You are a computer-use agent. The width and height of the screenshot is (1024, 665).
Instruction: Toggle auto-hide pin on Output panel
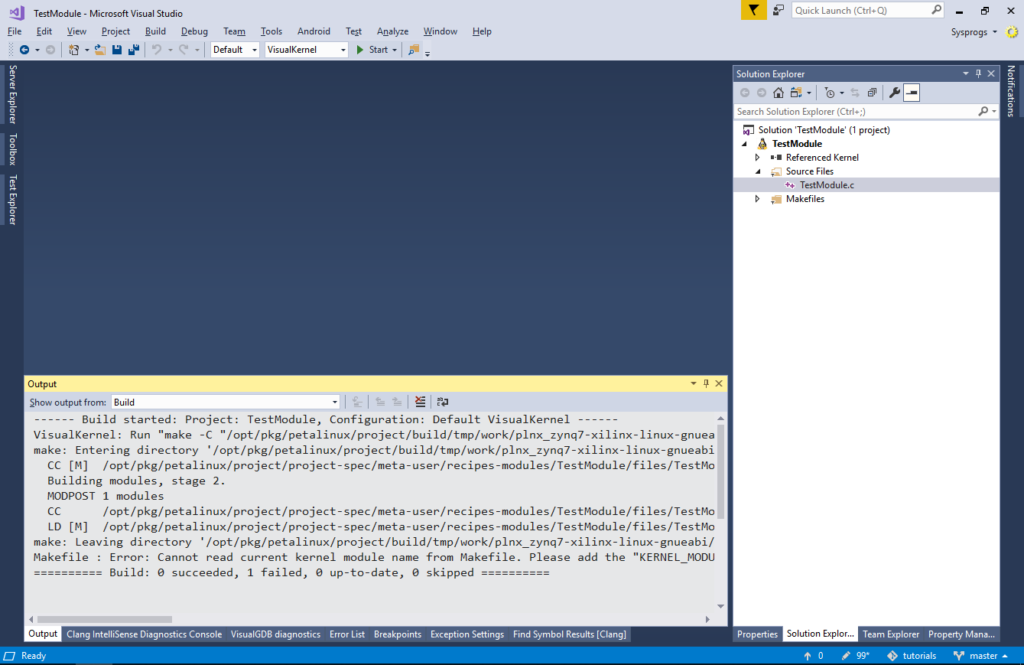coord(705,384)
